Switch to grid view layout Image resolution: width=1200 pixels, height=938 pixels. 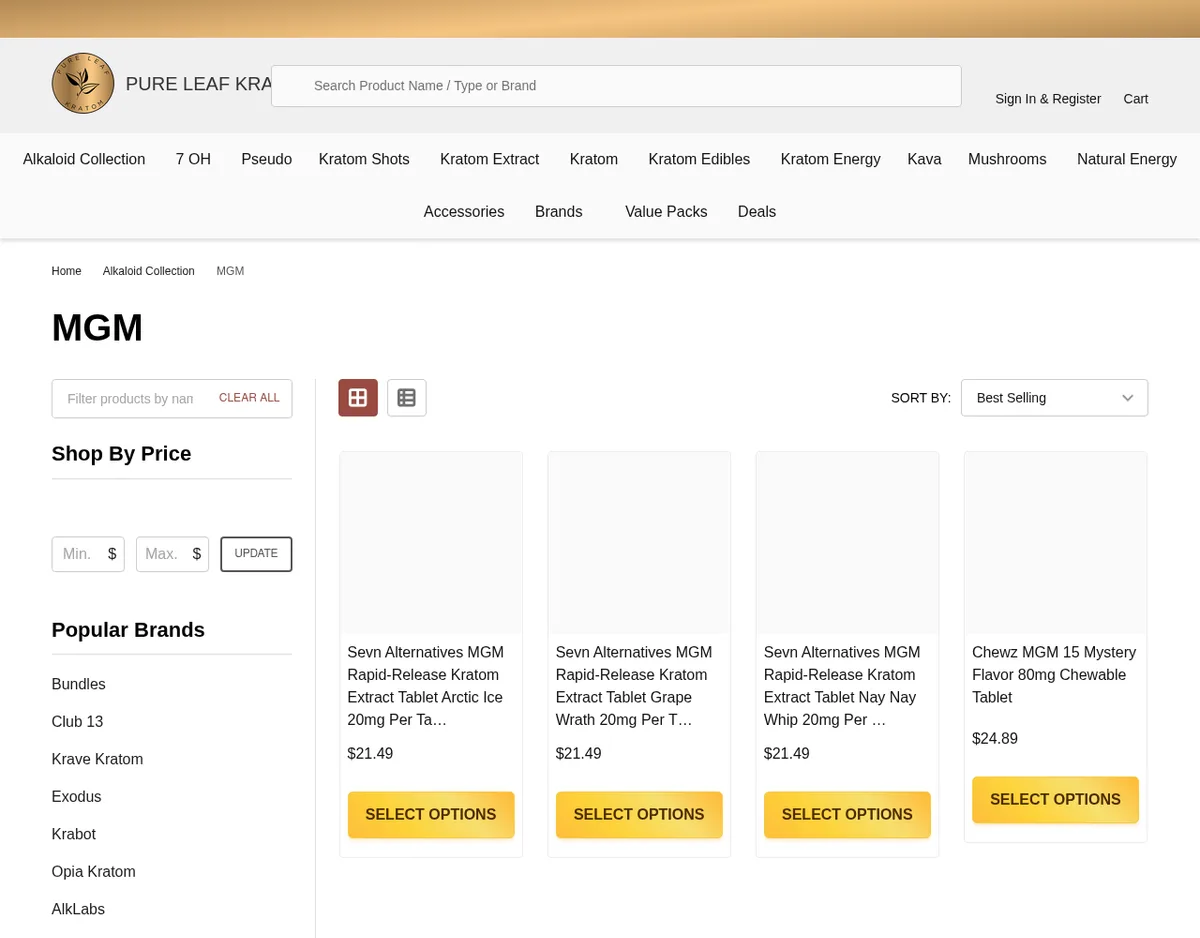pyautogui.click(x=358, y=398)
